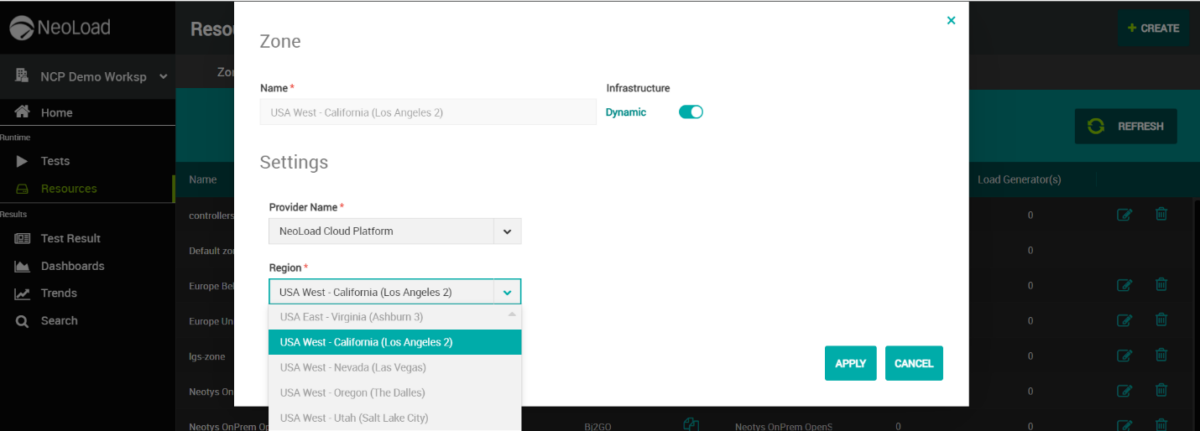Image resolution: width=1200 pixels, height=431 pixels.
Task: Click the REFRESH button
Action: [x=1126, y=126]
